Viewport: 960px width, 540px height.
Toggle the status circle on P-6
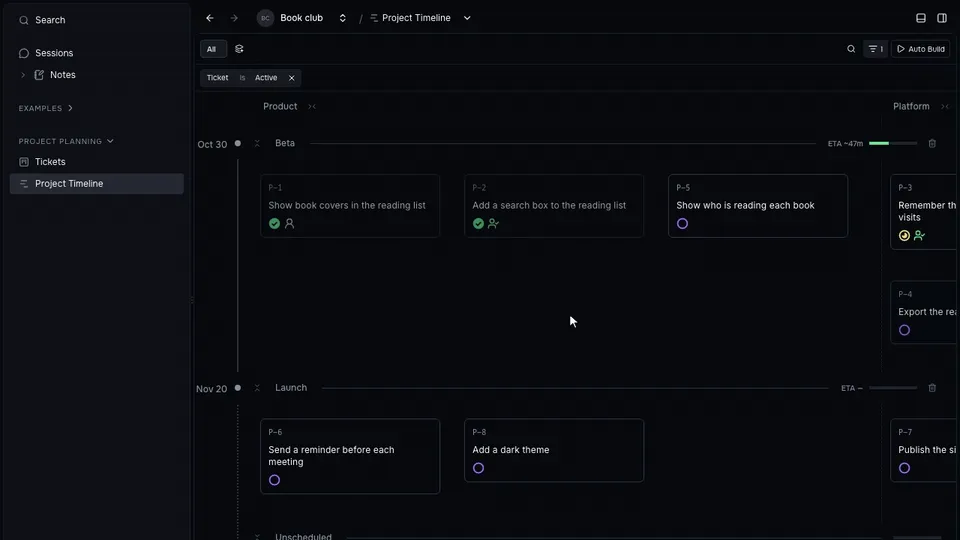coord(274,480)
